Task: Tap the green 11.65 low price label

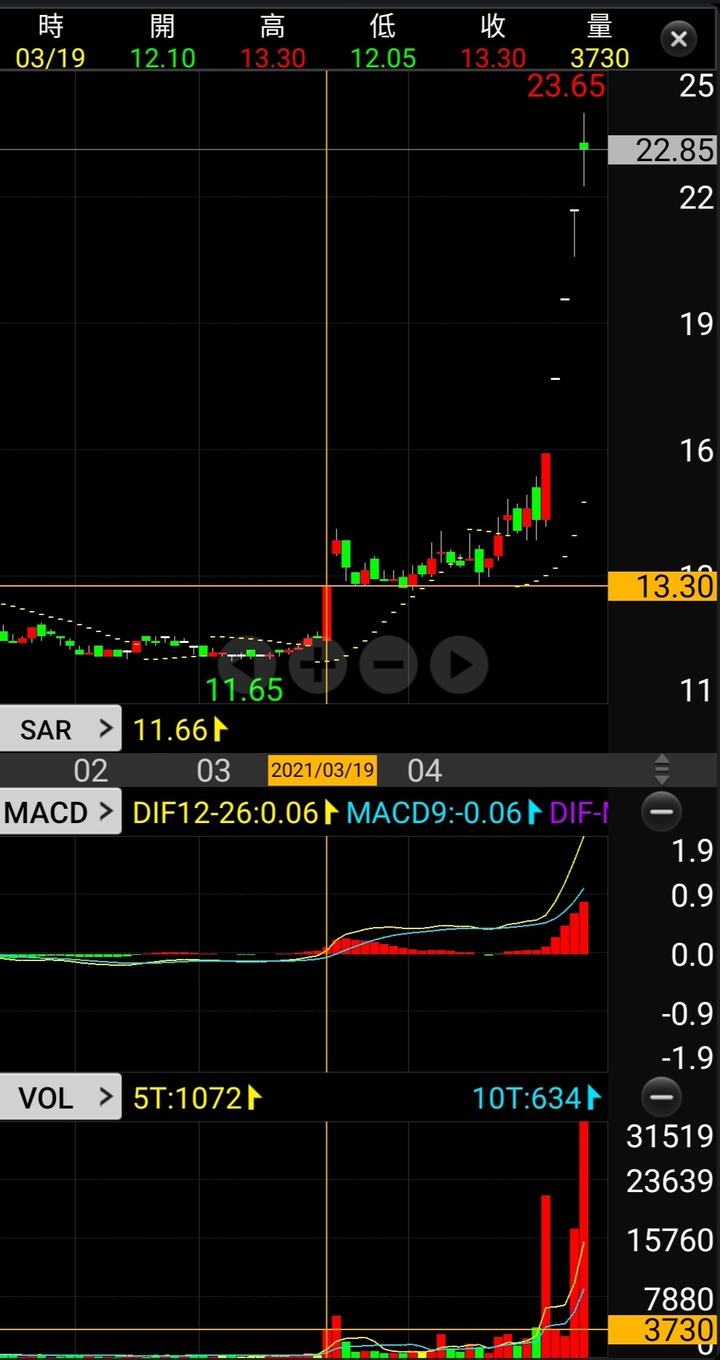Action: tap(244, 689)
